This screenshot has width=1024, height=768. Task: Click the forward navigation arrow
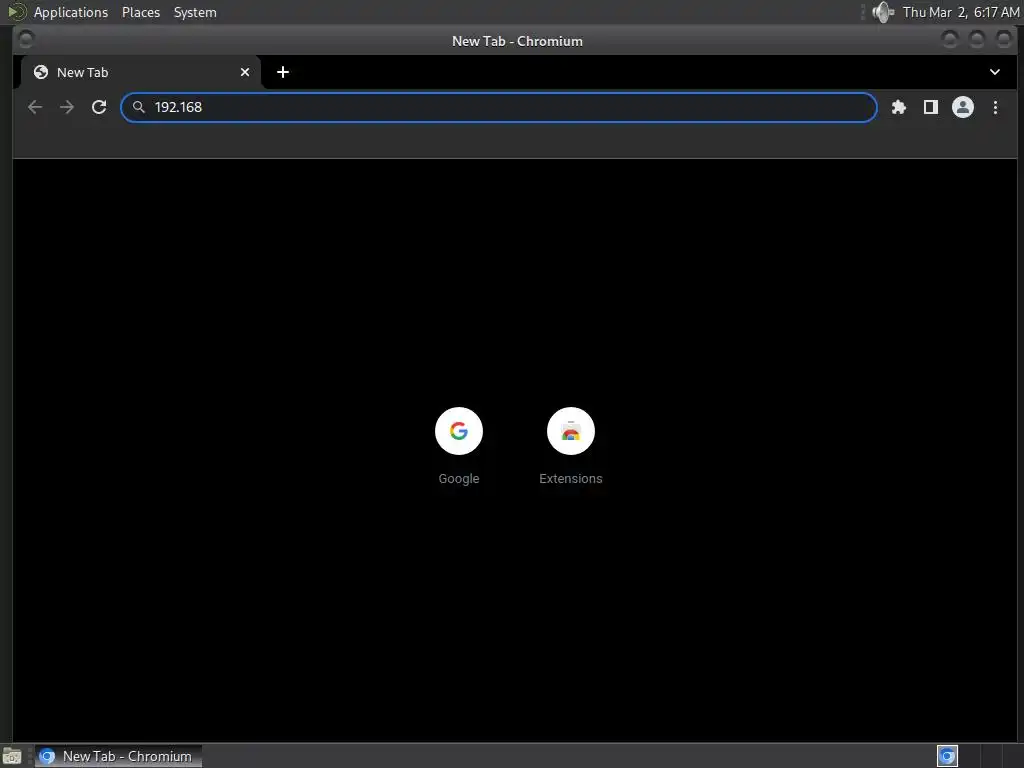67,107
